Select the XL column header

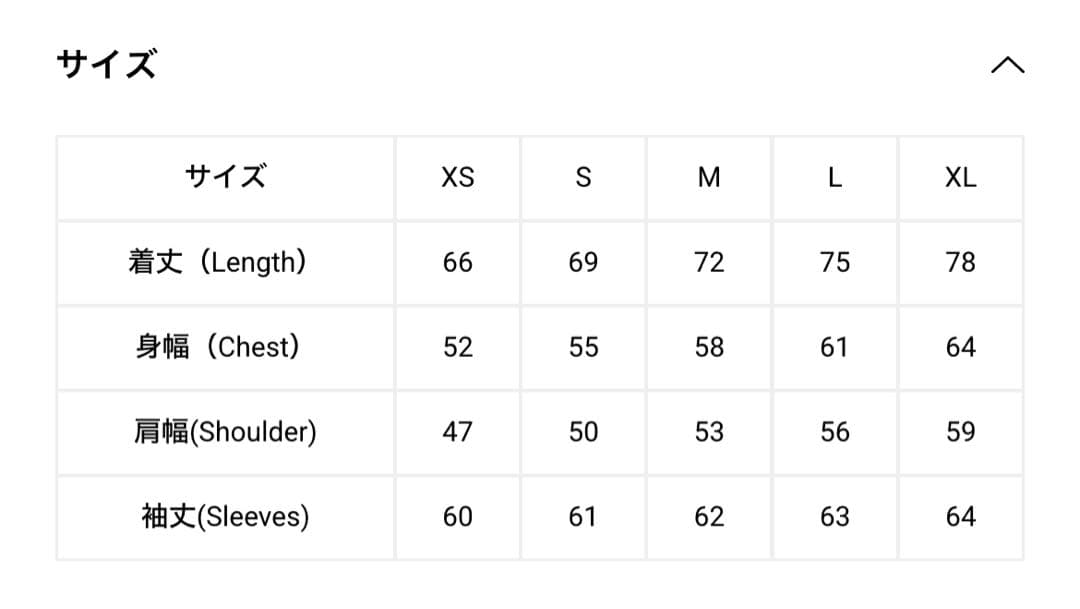(x=961, y=178)
